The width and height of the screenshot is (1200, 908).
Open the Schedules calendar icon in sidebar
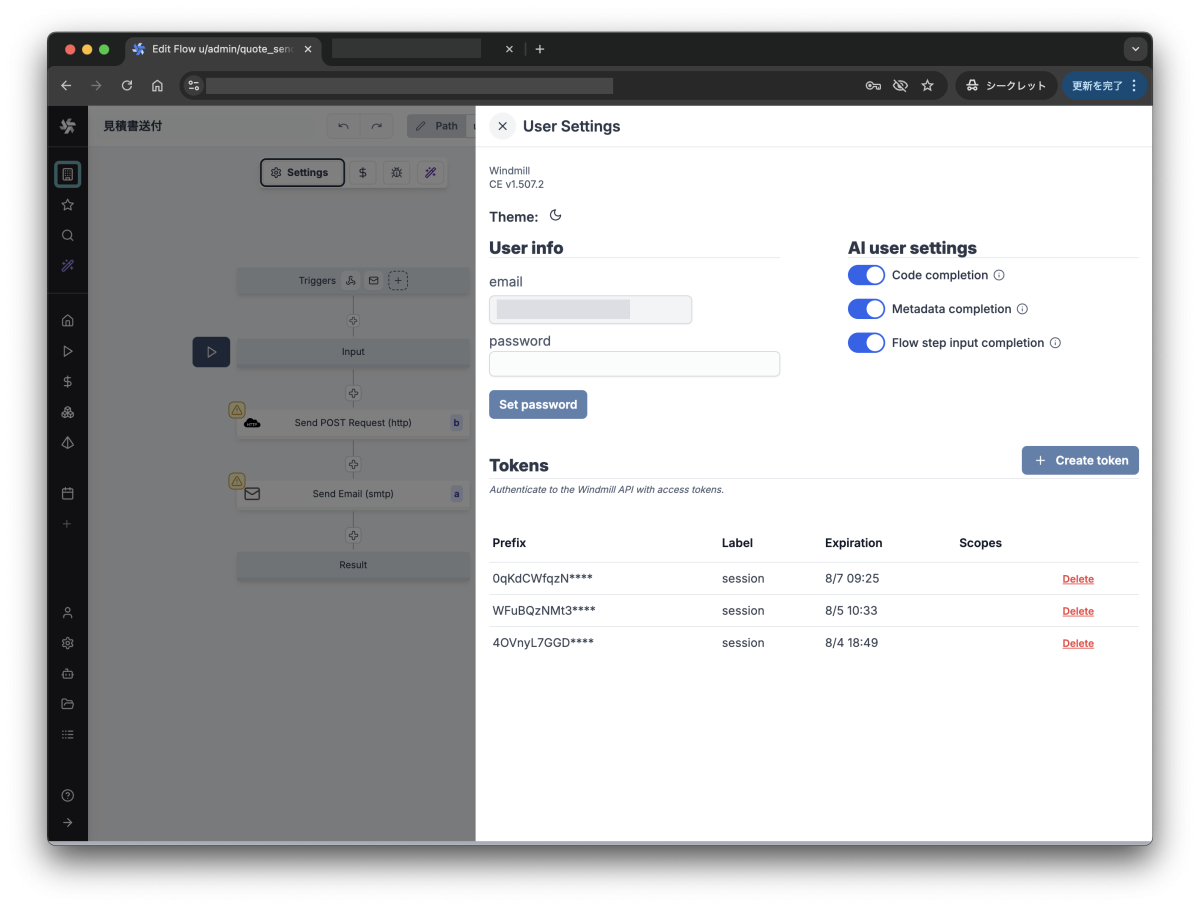(68, 493)
